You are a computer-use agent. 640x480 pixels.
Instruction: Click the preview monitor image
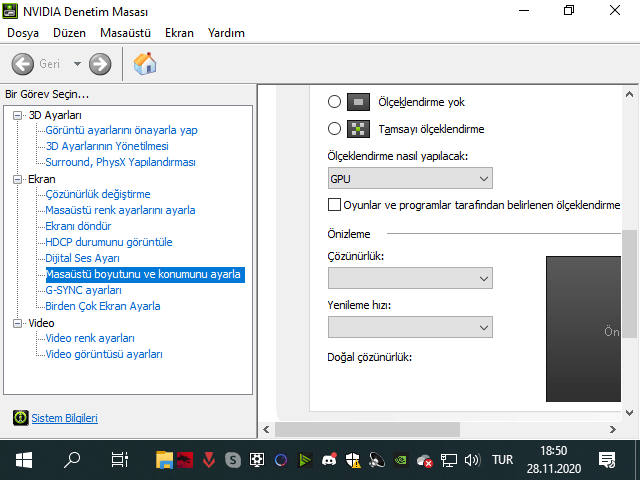(x=583, y=329)
